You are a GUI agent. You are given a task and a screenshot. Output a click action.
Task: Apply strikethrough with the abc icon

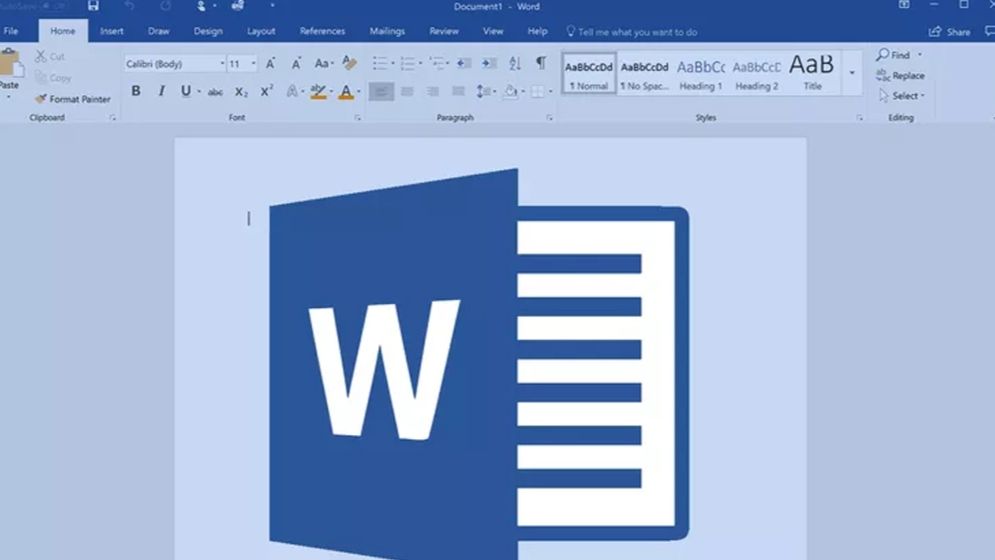(x=215, y=92)
